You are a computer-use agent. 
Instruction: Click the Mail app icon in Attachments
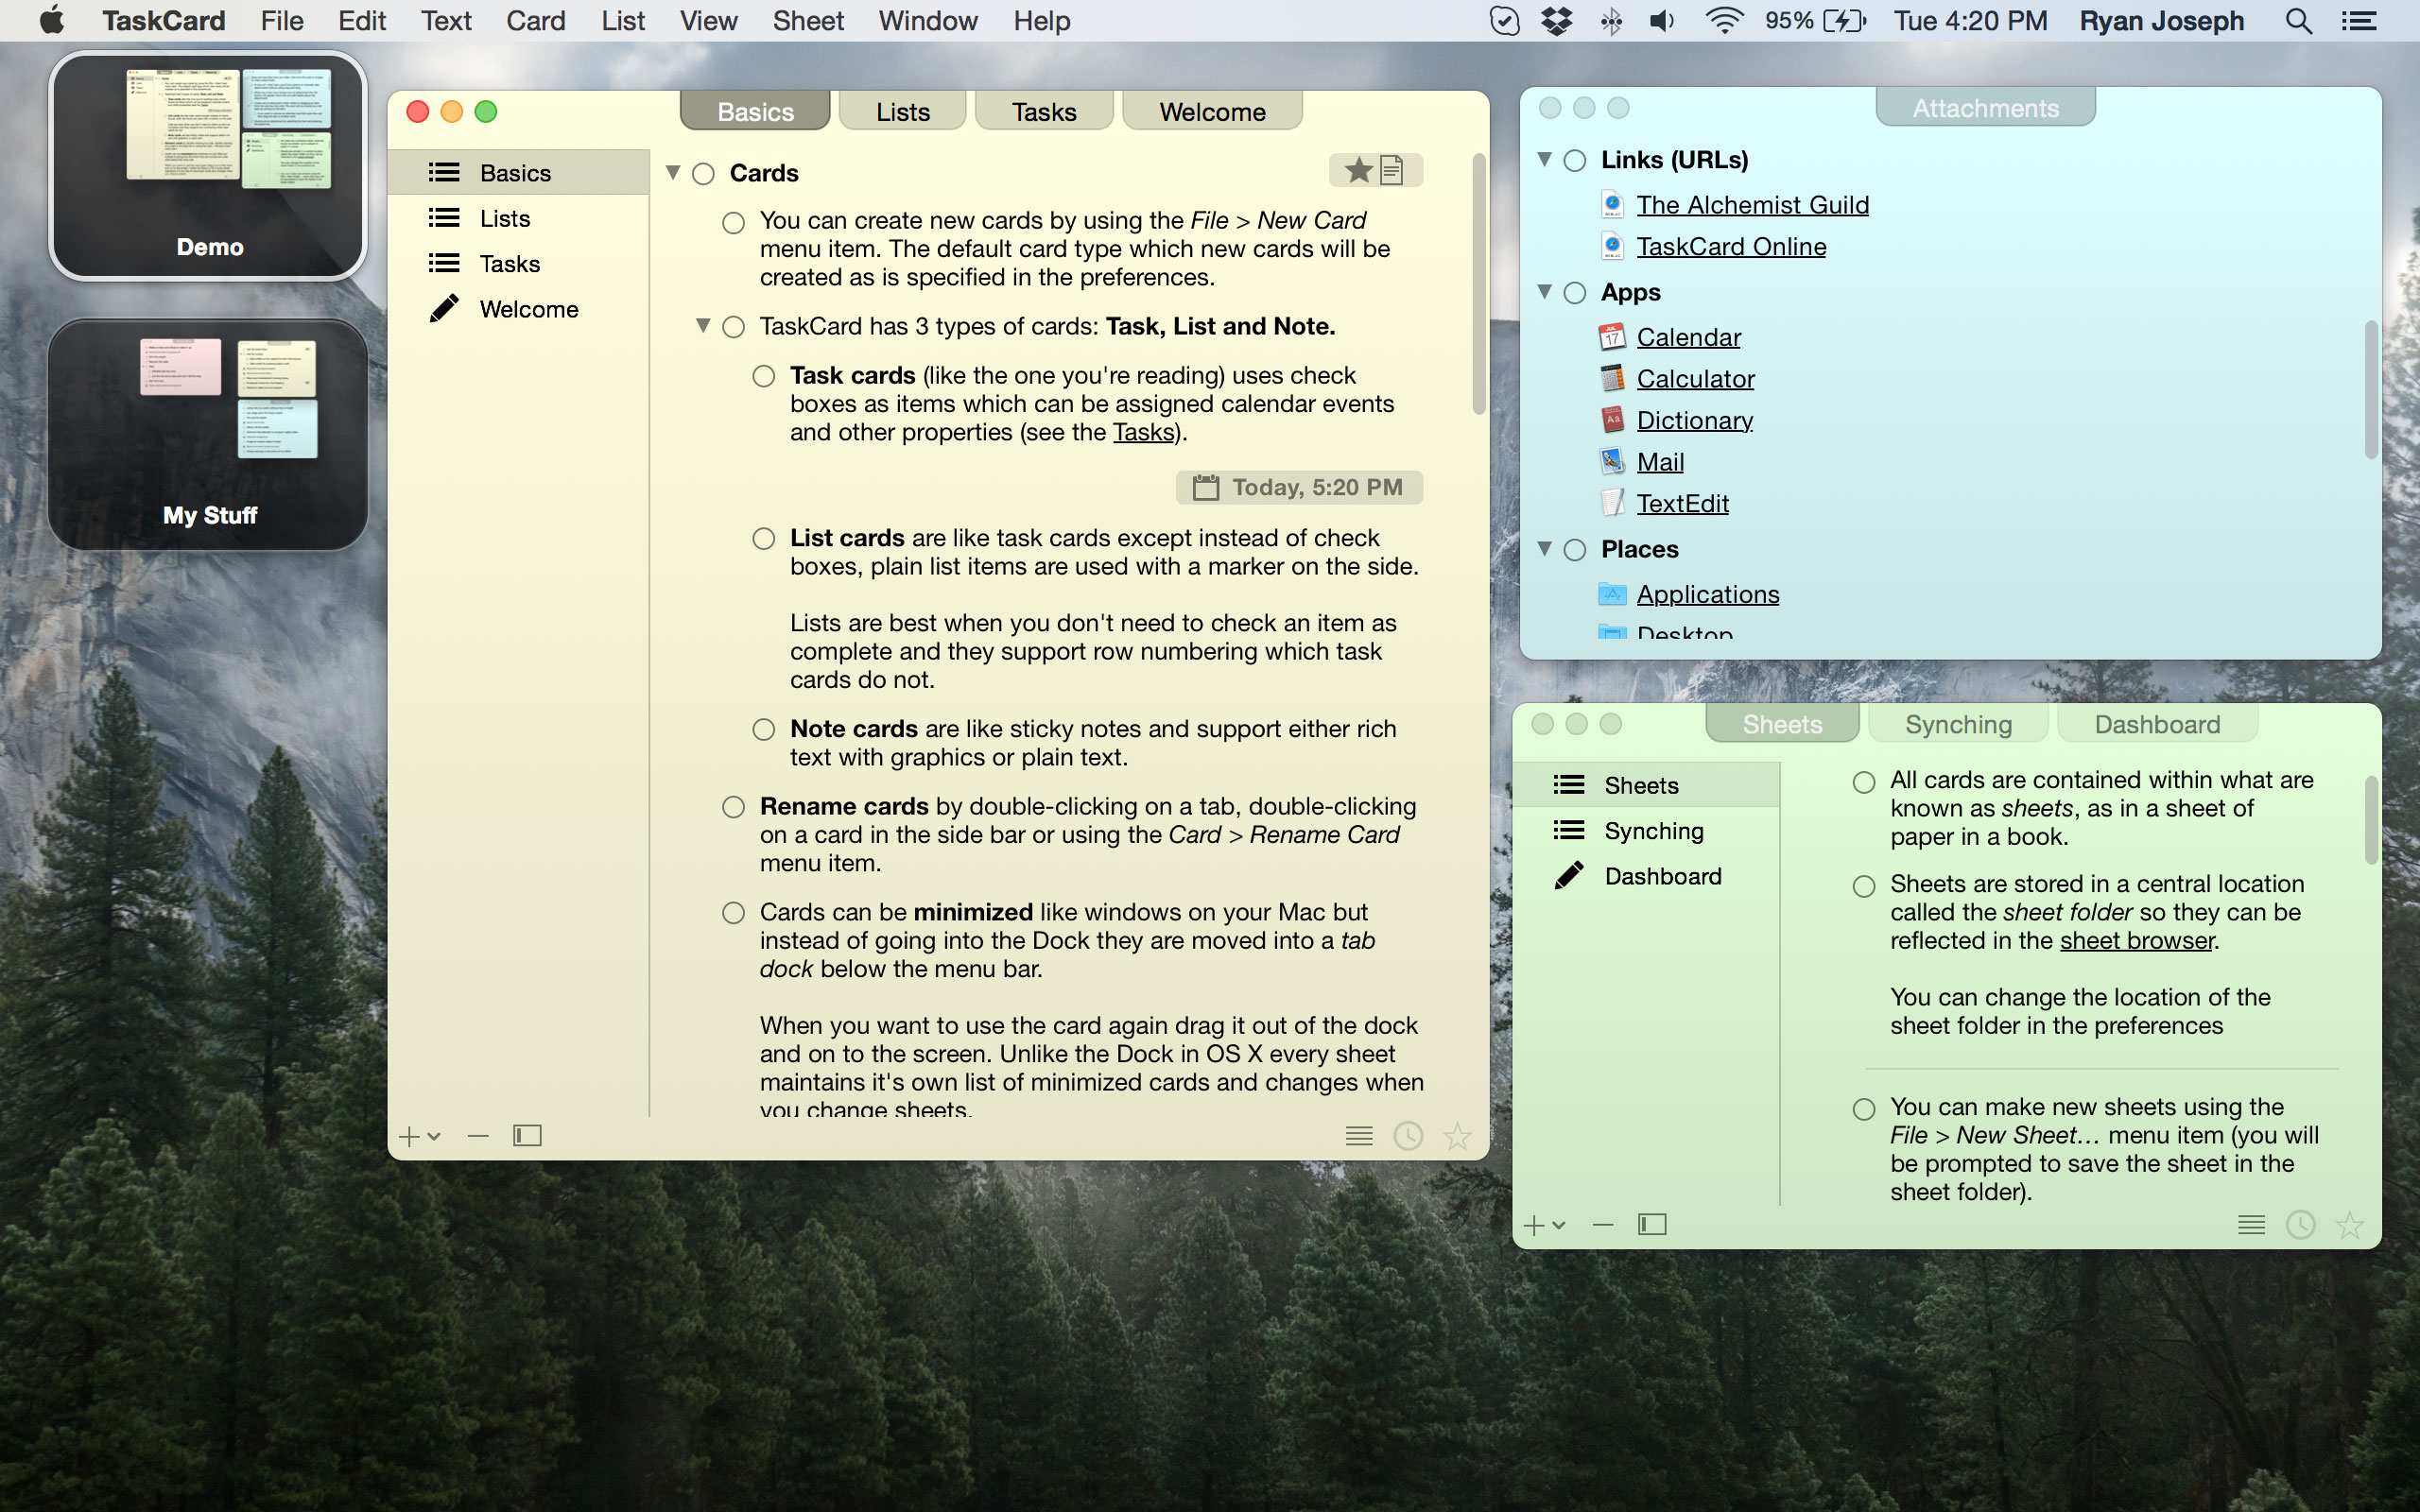click(x=1612, y=462)
